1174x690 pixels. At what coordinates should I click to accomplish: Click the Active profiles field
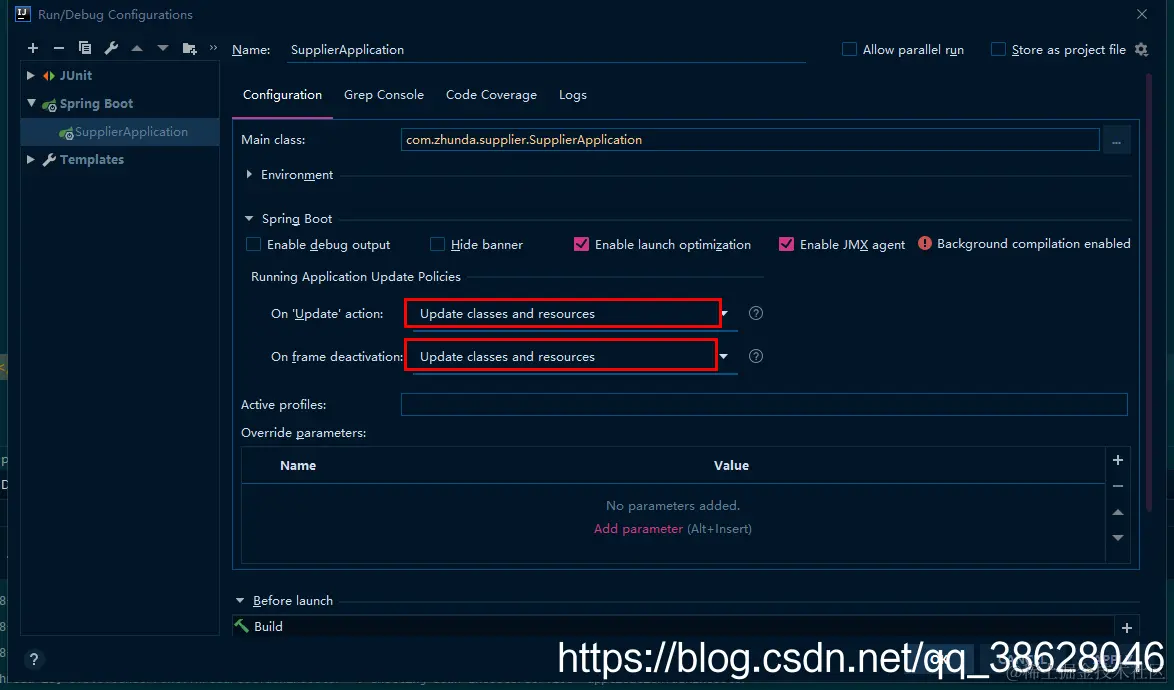[764, 405]
